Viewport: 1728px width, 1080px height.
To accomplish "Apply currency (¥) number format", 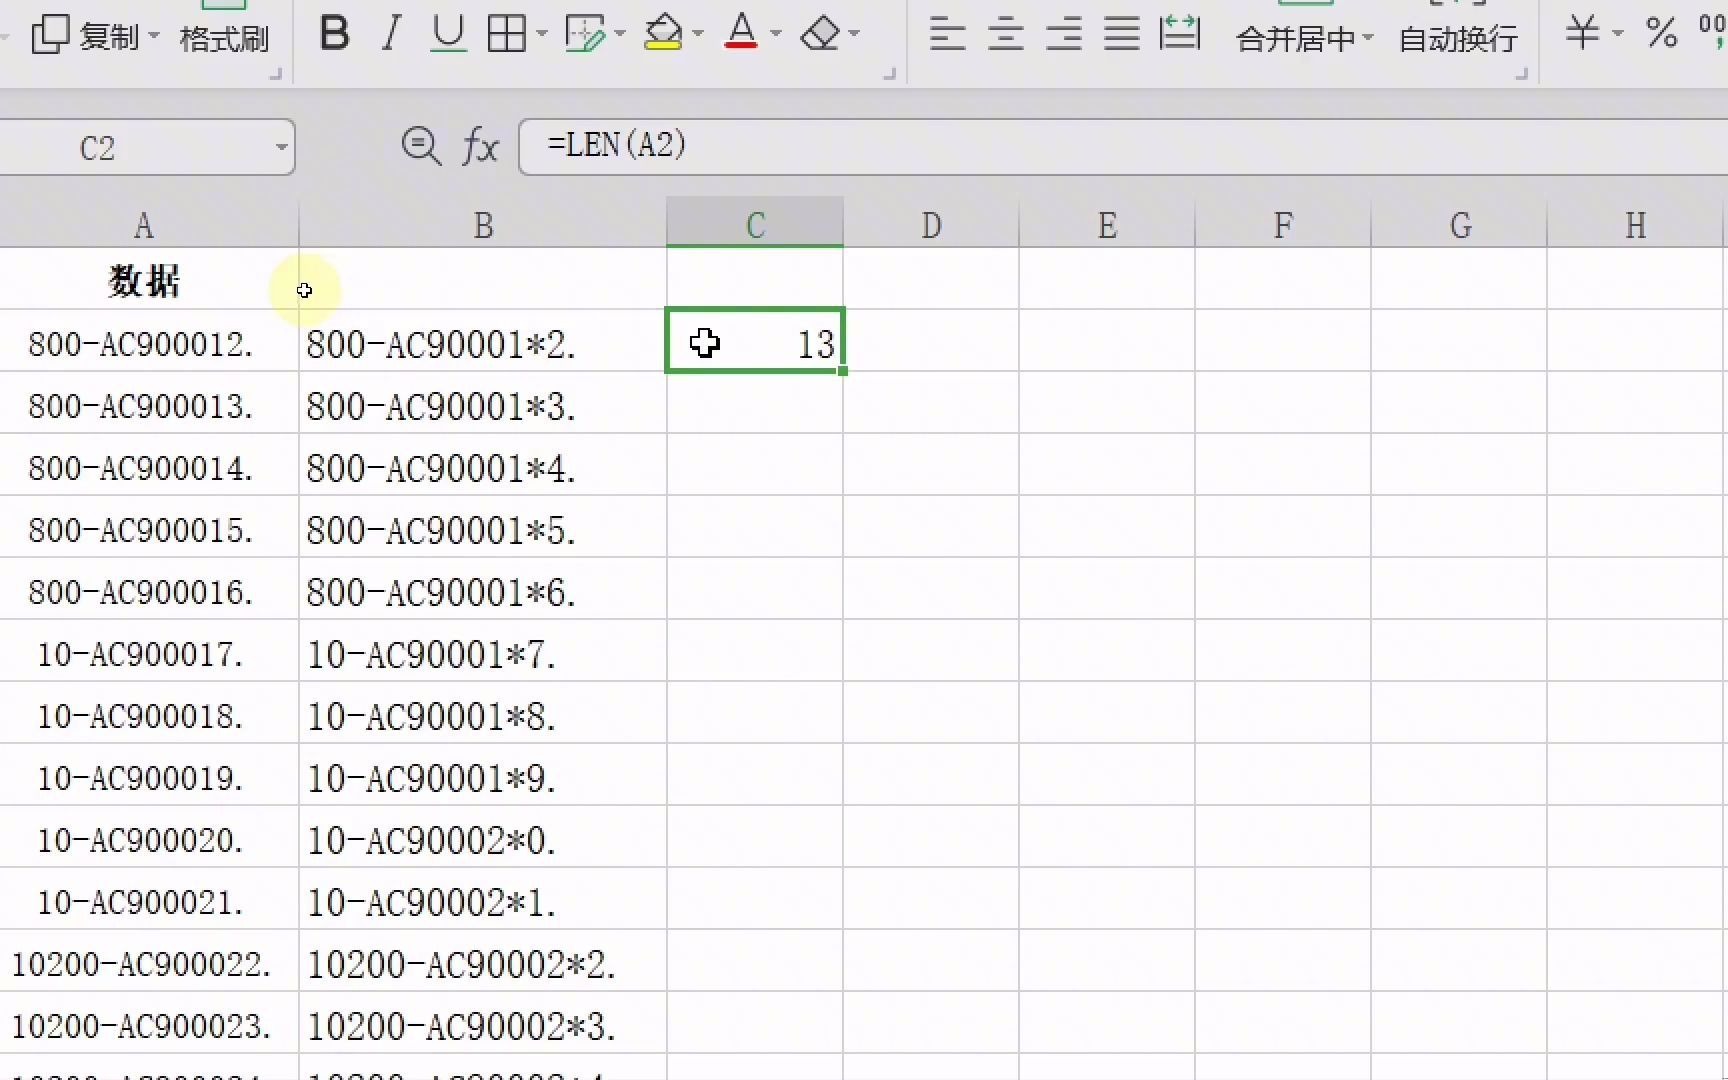I will click(1582, 33).
